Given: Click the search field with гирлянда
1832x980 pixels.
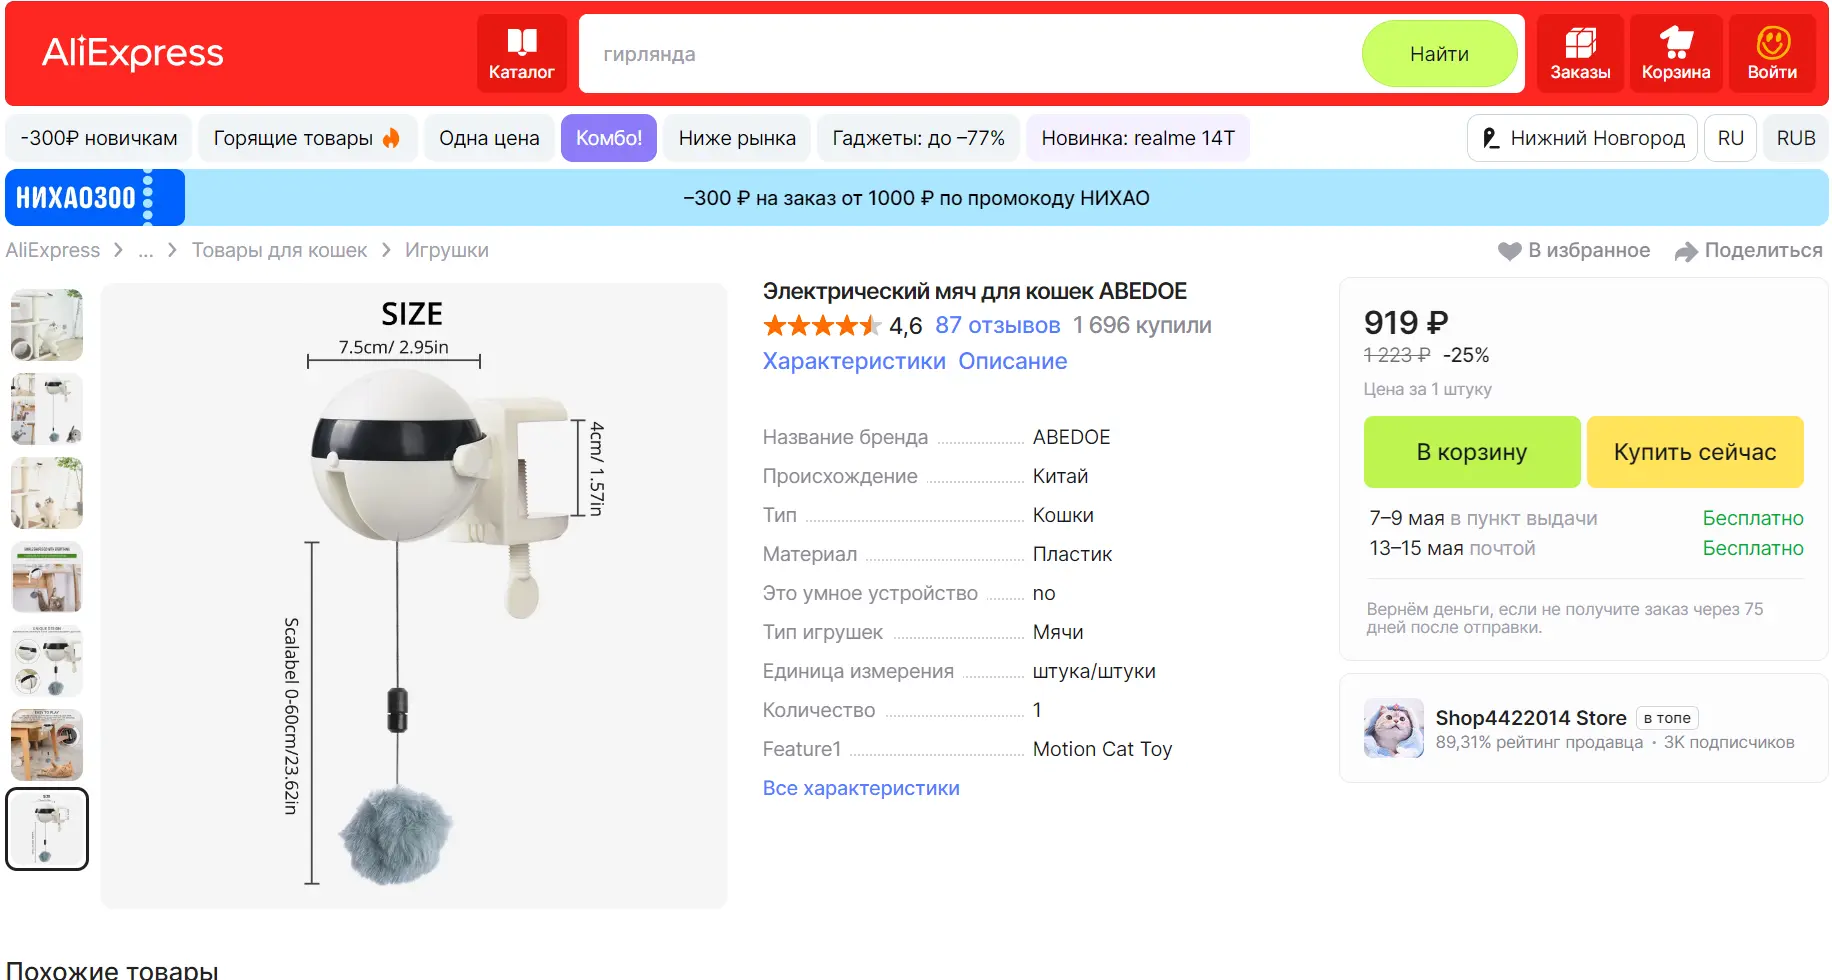Looking at the screenshot, I should 970,54.
